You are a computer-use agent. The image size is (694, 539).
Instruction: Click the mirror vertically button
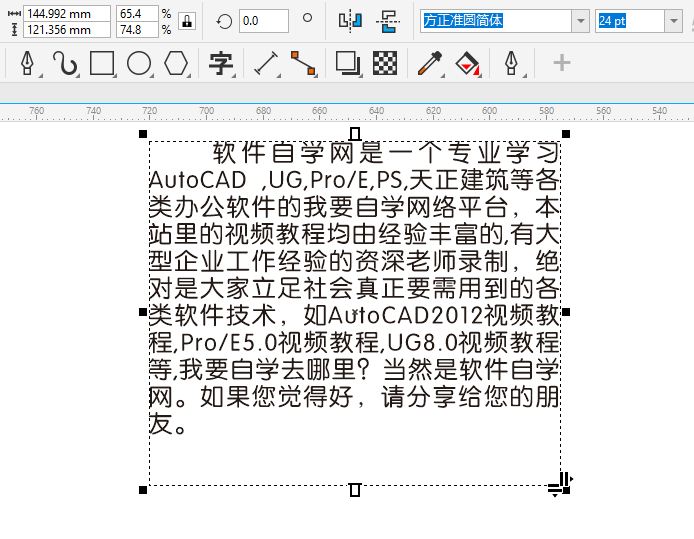coord(388,21)
